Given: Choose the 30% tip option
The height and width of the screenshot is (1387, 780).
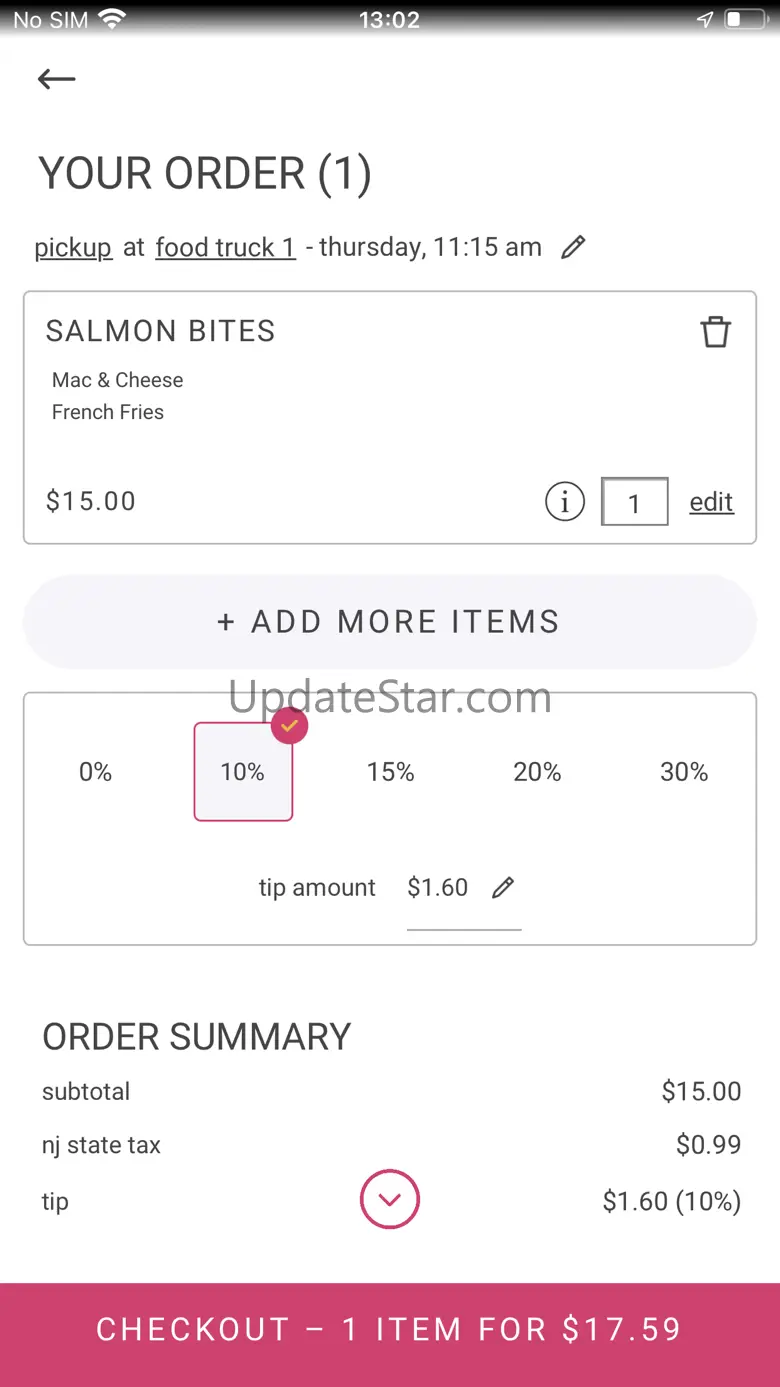Looking at the screenshot, I should pos(684,772).
